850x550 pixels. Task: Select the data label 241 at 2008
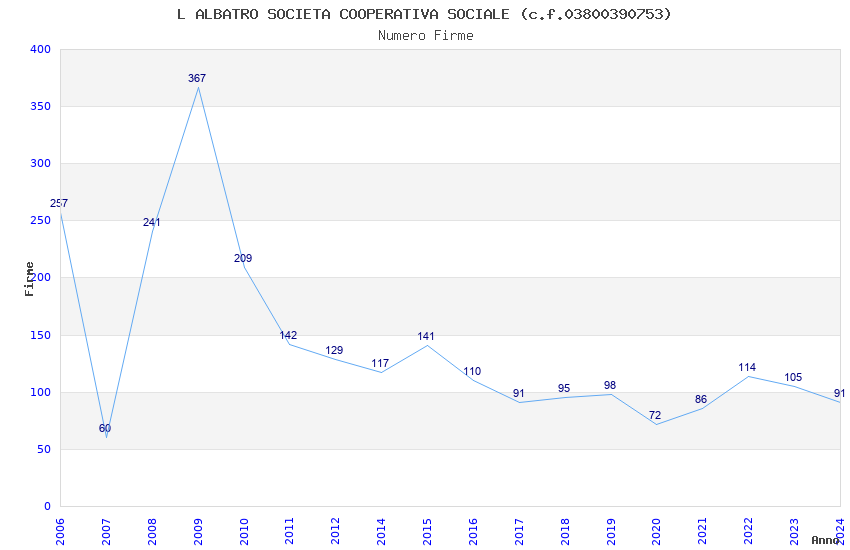point(151,222)
